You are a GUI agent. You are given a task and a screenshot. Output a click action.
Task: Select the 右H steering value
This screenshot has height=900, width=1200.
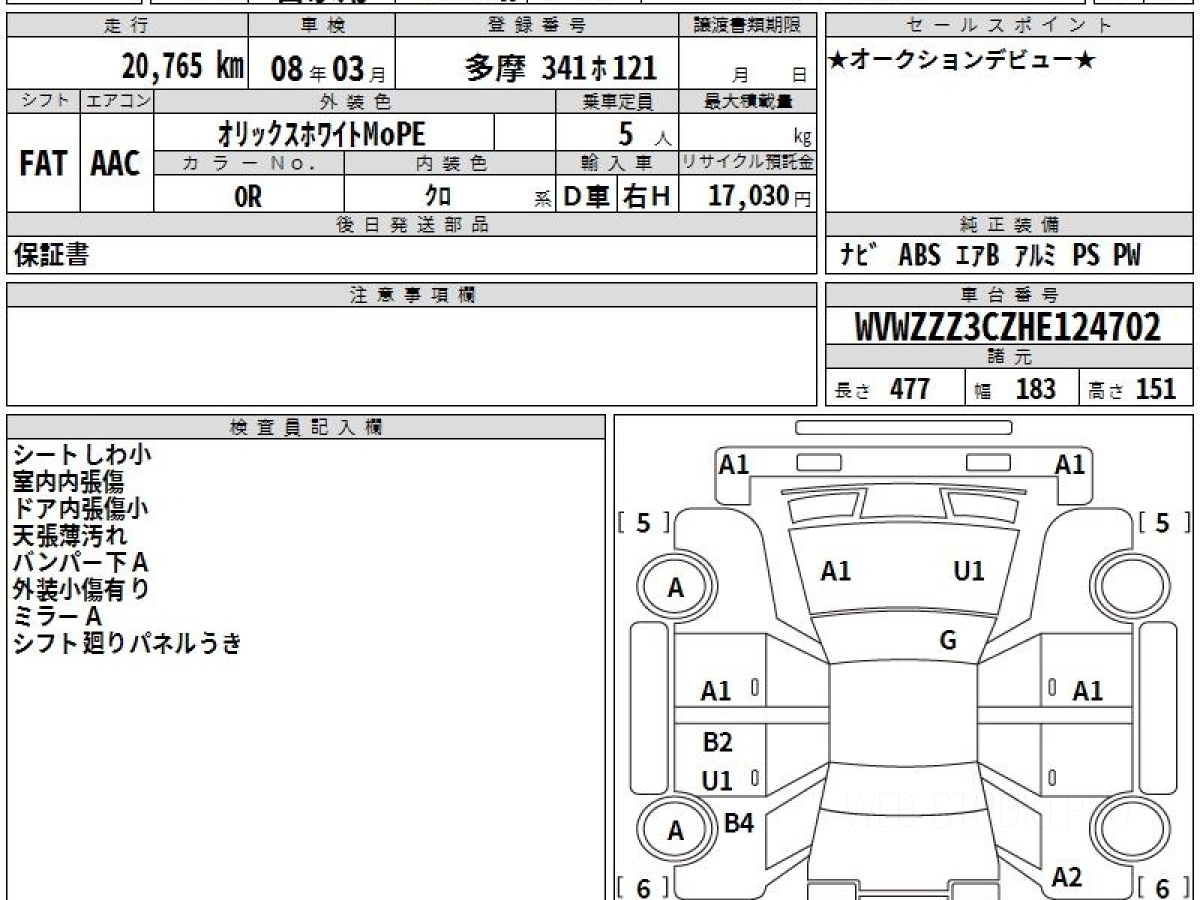(x=647, y=197)
